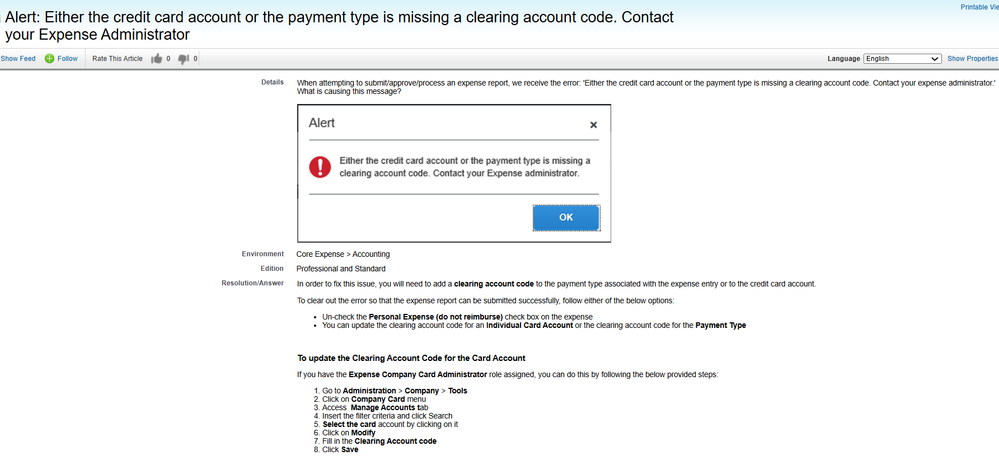999x456 pixels.
Task: Click the Alert heading in the dialog
Action: [x=322, y=123]
